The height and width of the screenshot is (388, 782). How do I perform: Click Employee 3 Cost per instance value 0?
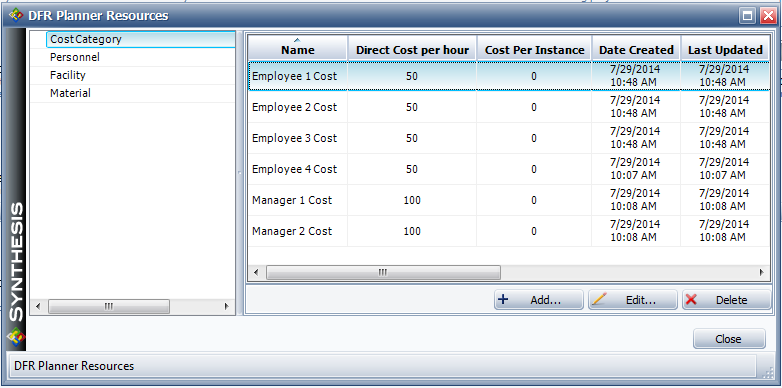(x=534, y=138)
